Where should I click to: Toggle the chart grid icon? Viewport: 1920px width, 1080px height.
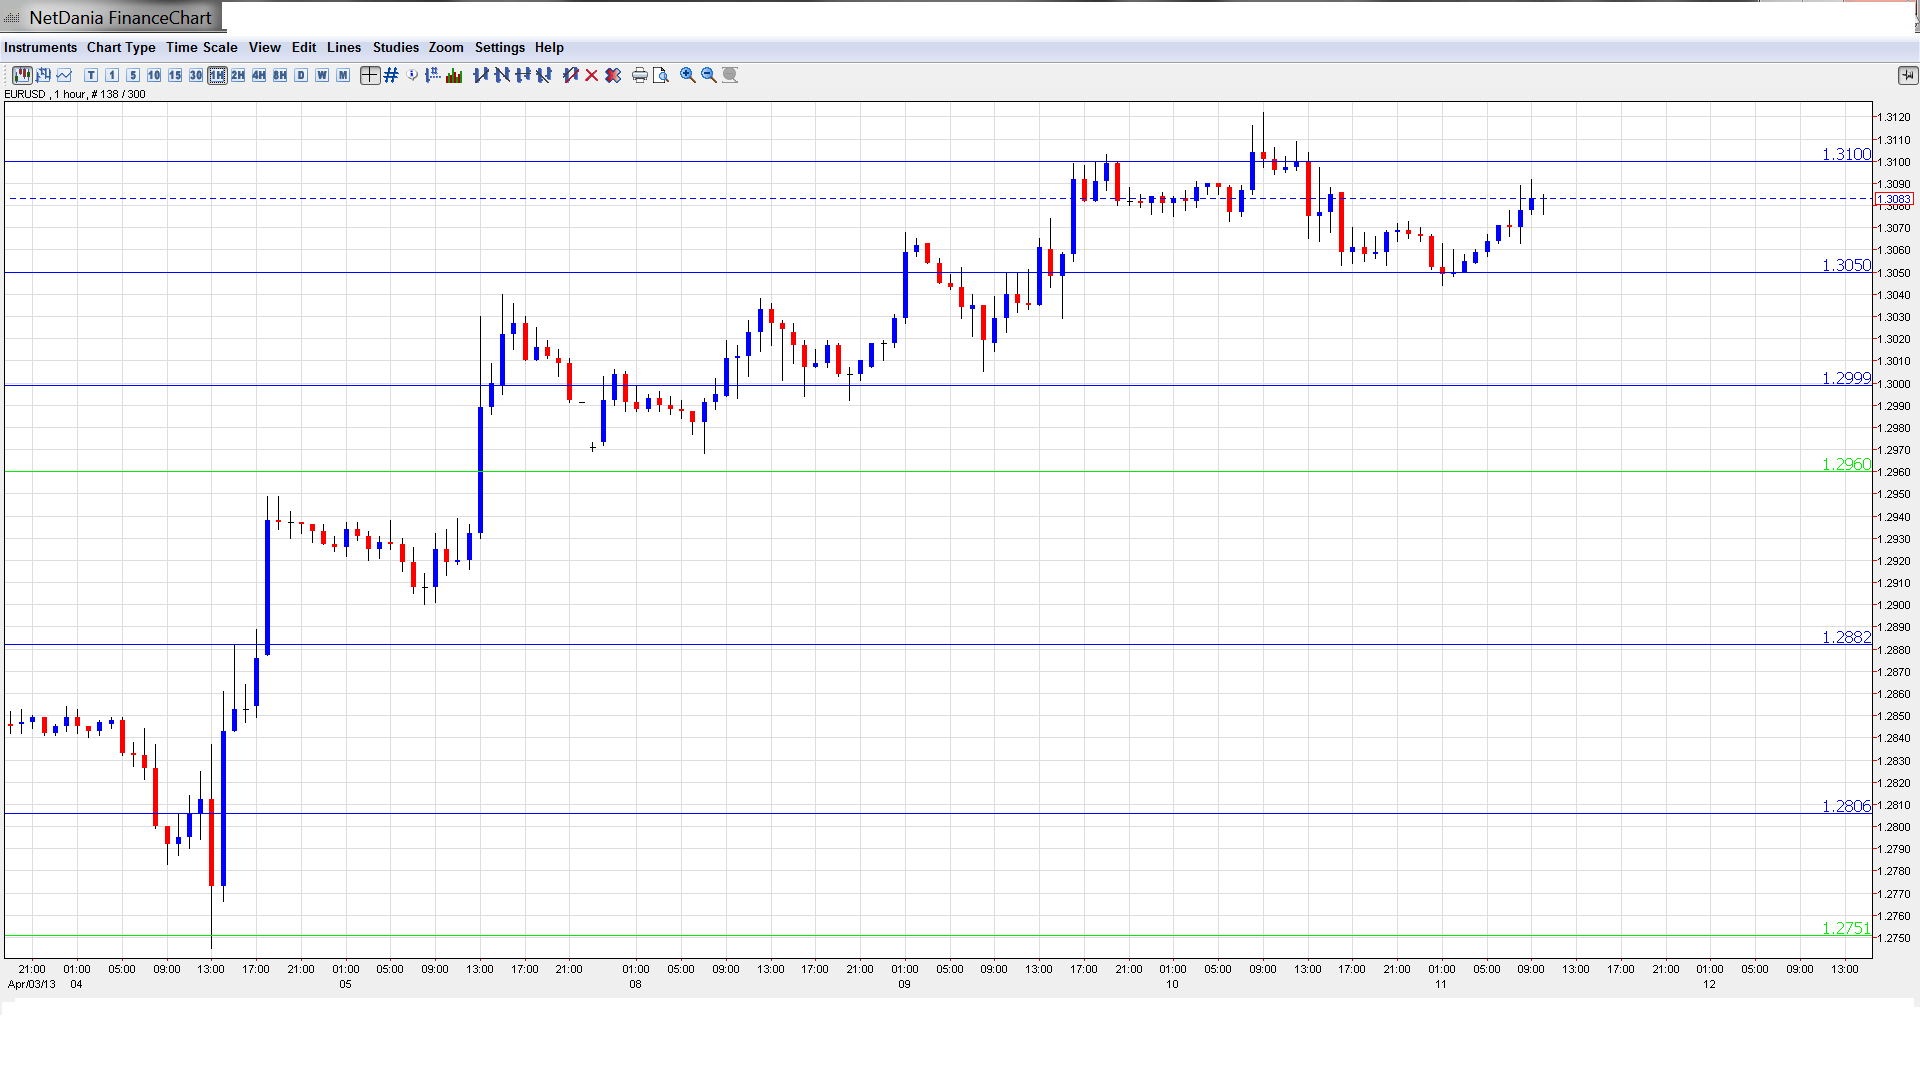click(391, 75)
